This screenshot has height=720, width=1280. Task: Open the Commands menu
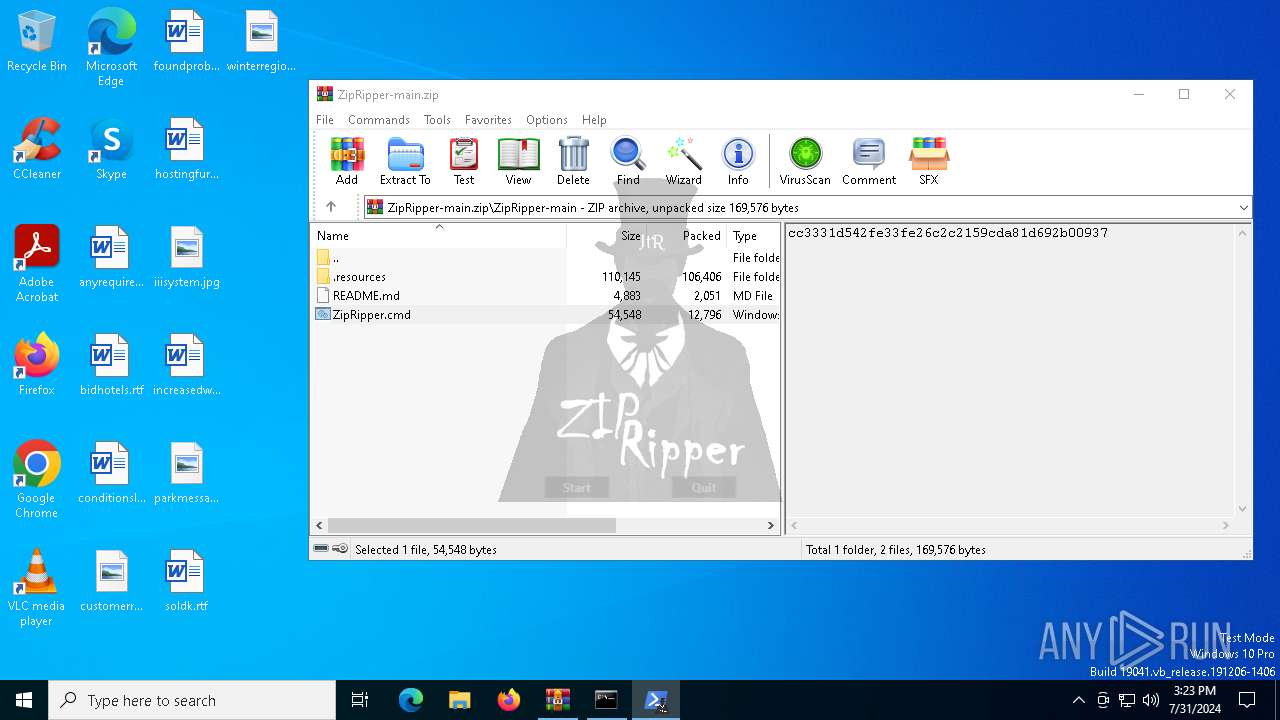point(379,120)
